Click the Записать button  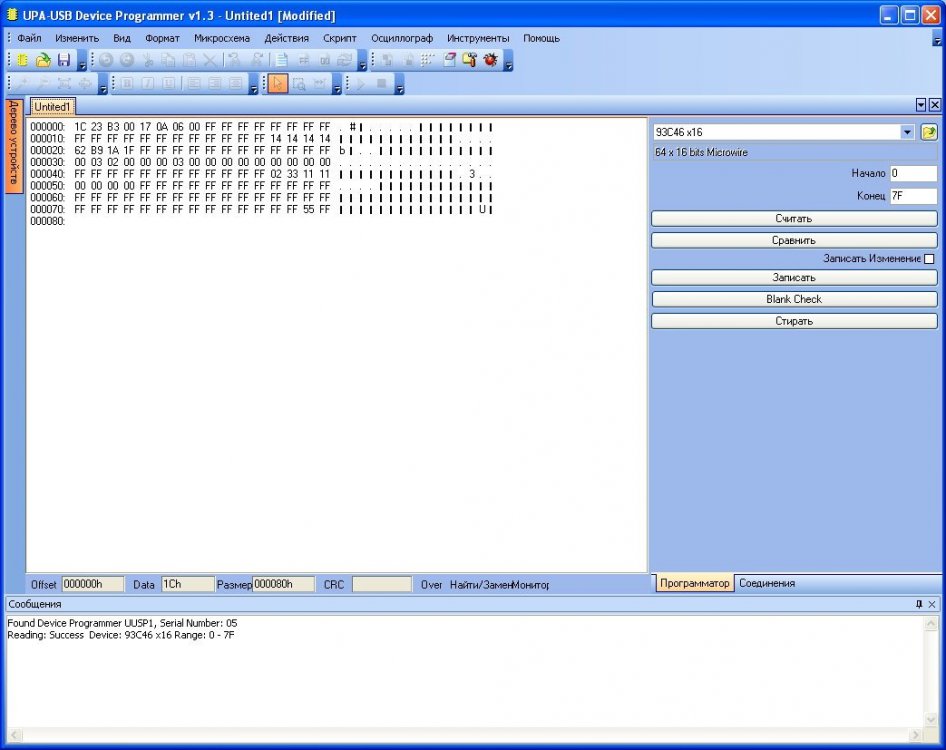tap(794, 278)
